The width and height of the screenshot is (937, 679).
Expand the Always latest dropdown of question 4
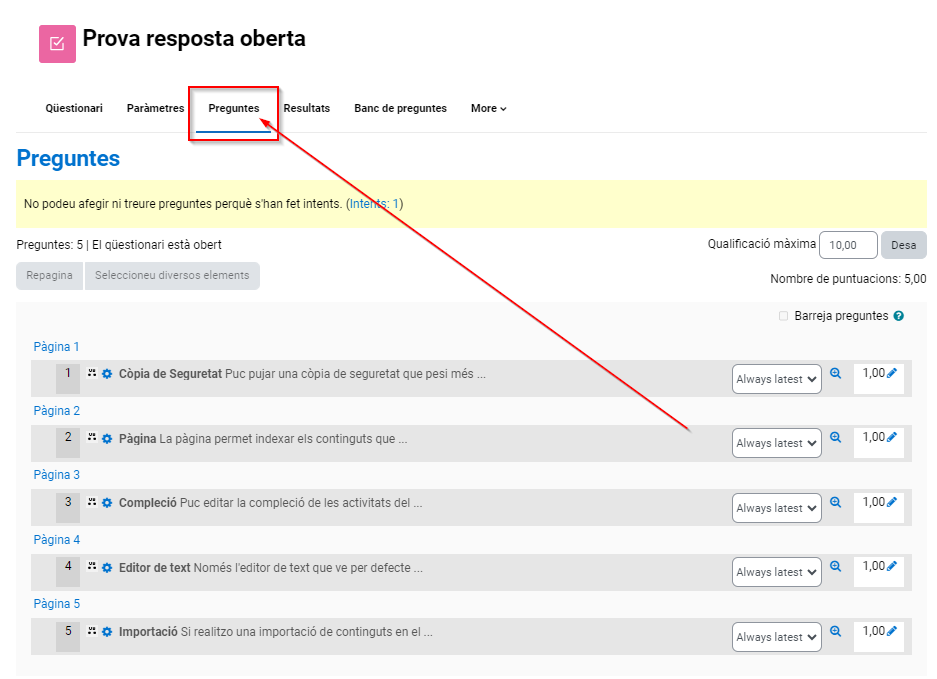(776, 572)
